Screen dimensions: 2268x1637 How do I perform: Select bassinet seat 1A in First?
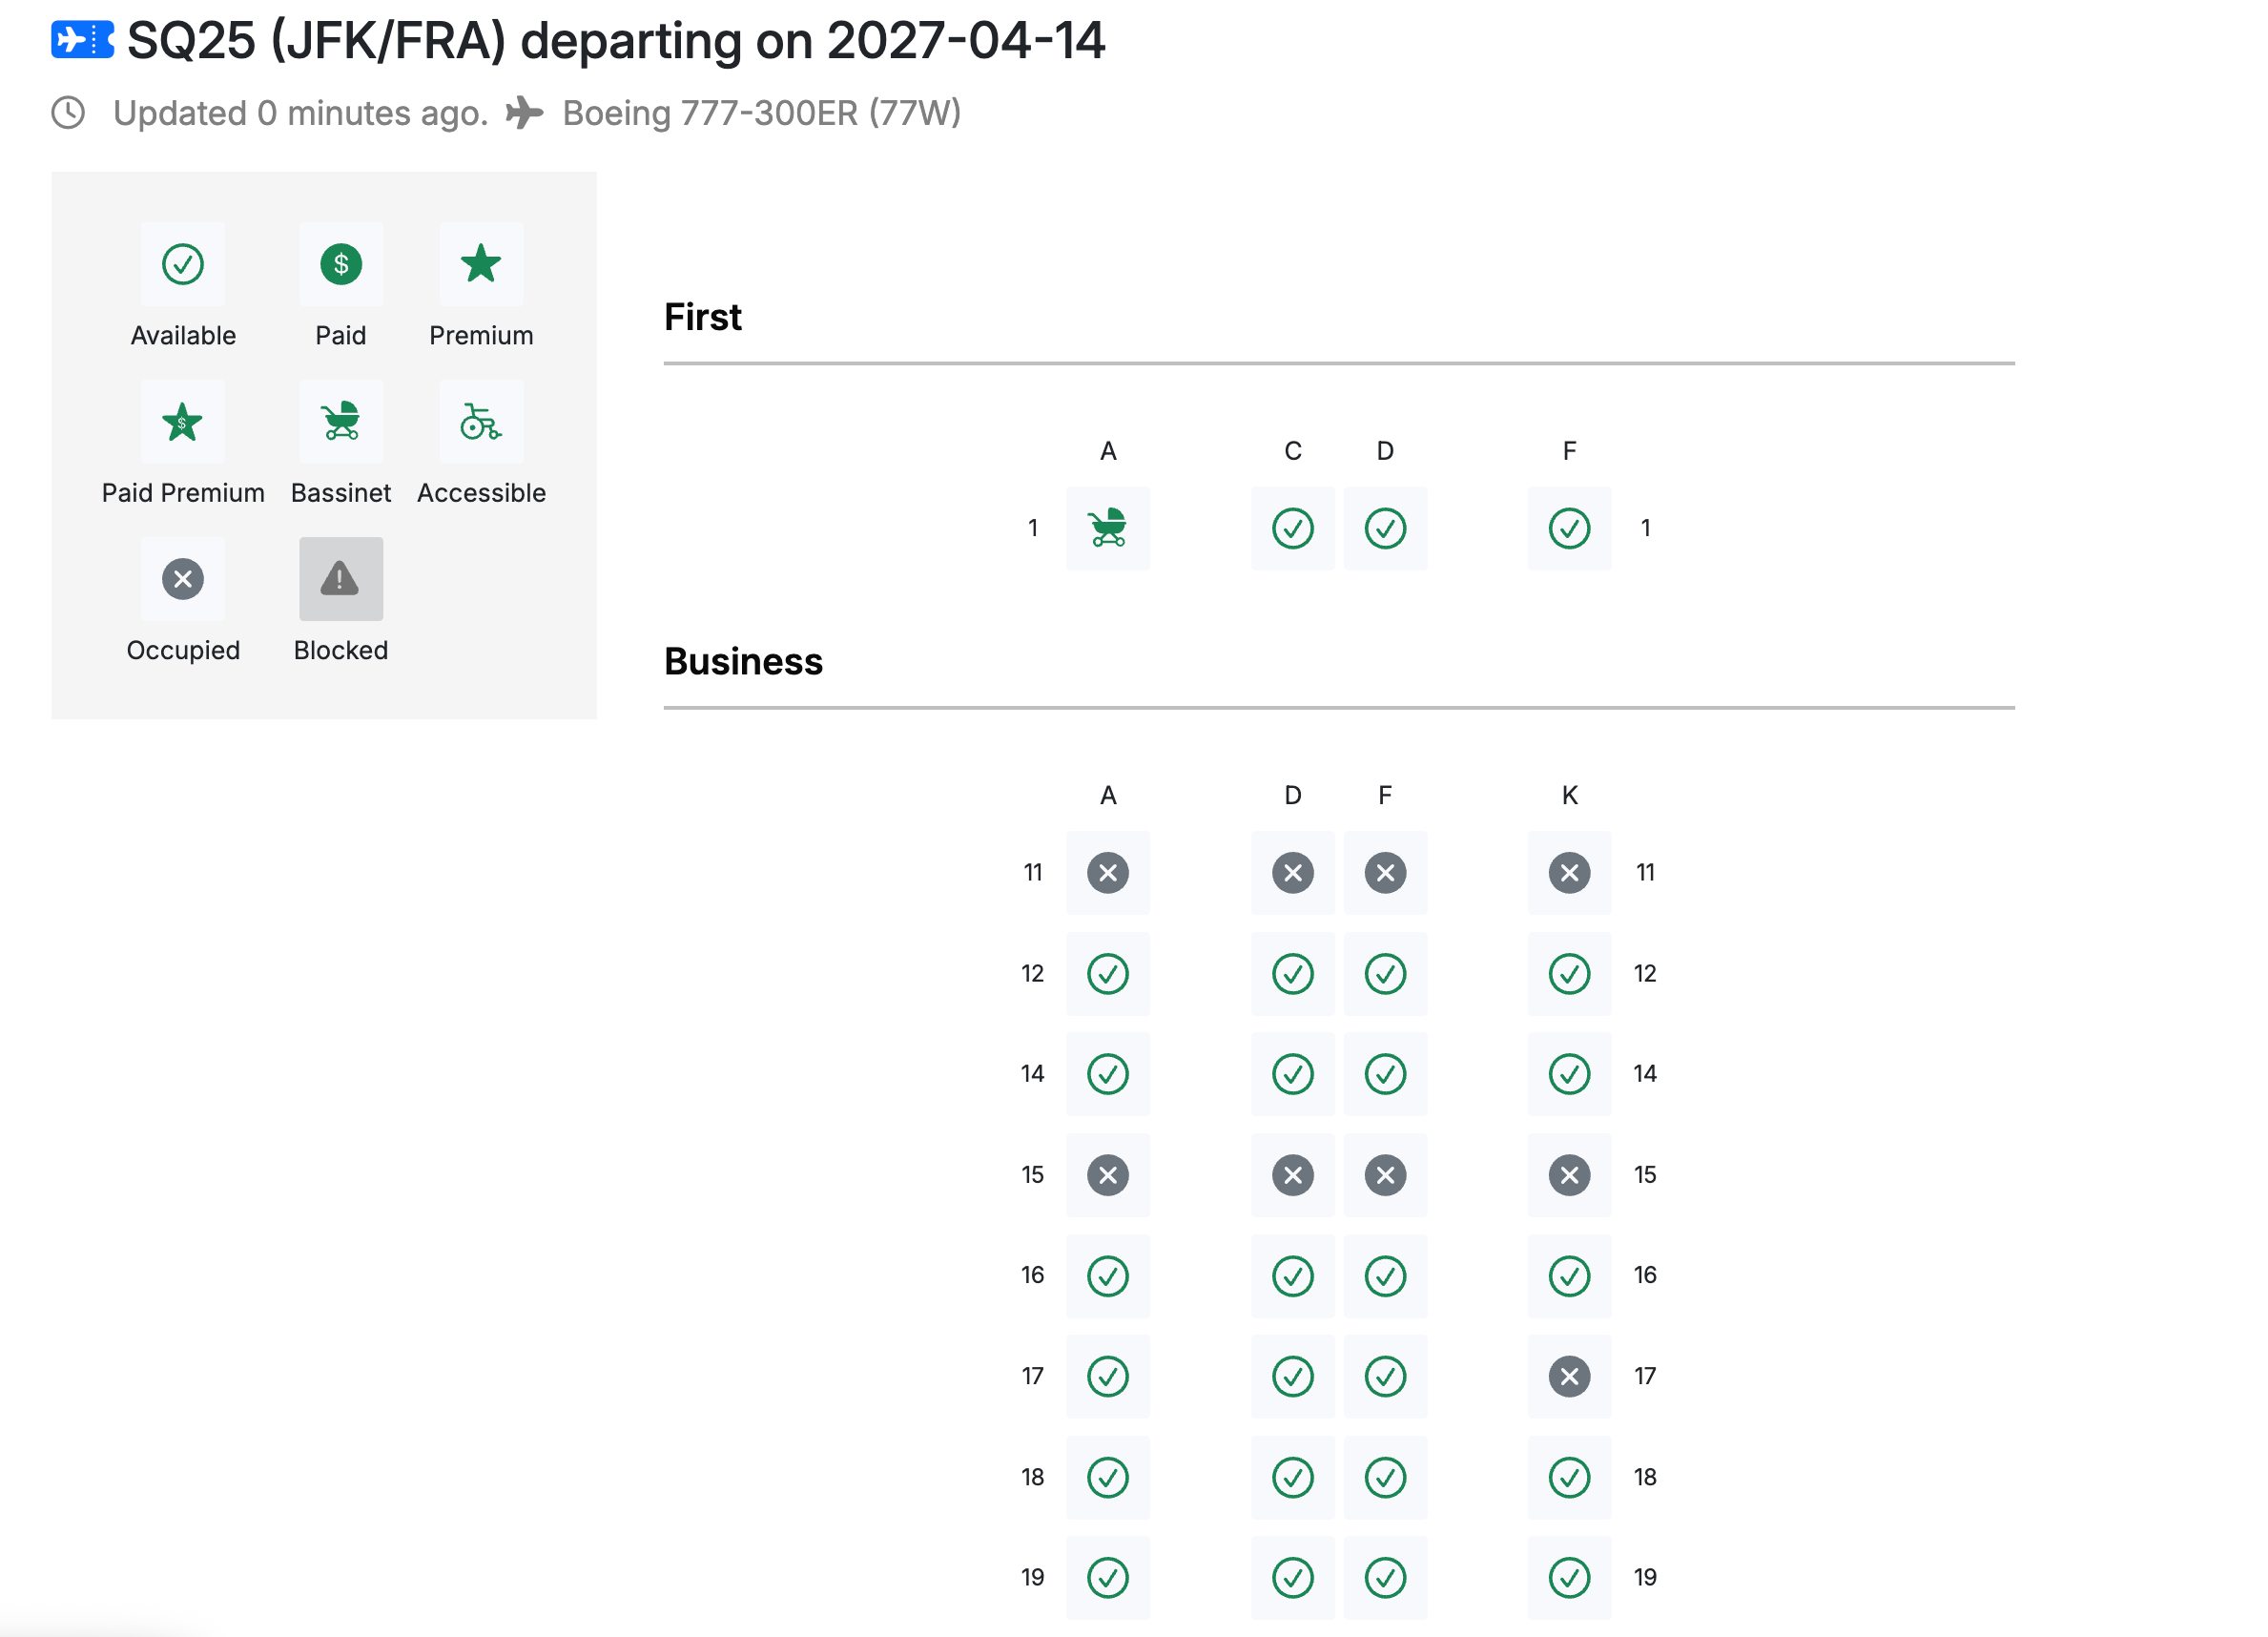click(x=1108, y=528)
